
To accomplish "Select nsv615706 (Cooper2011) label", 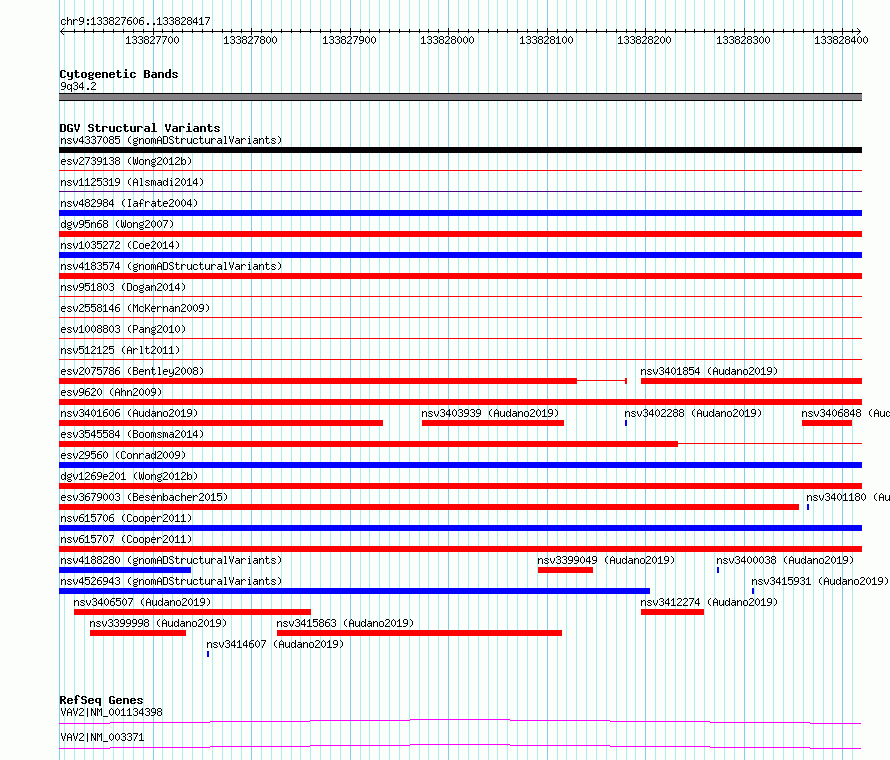I will (126, 518).
